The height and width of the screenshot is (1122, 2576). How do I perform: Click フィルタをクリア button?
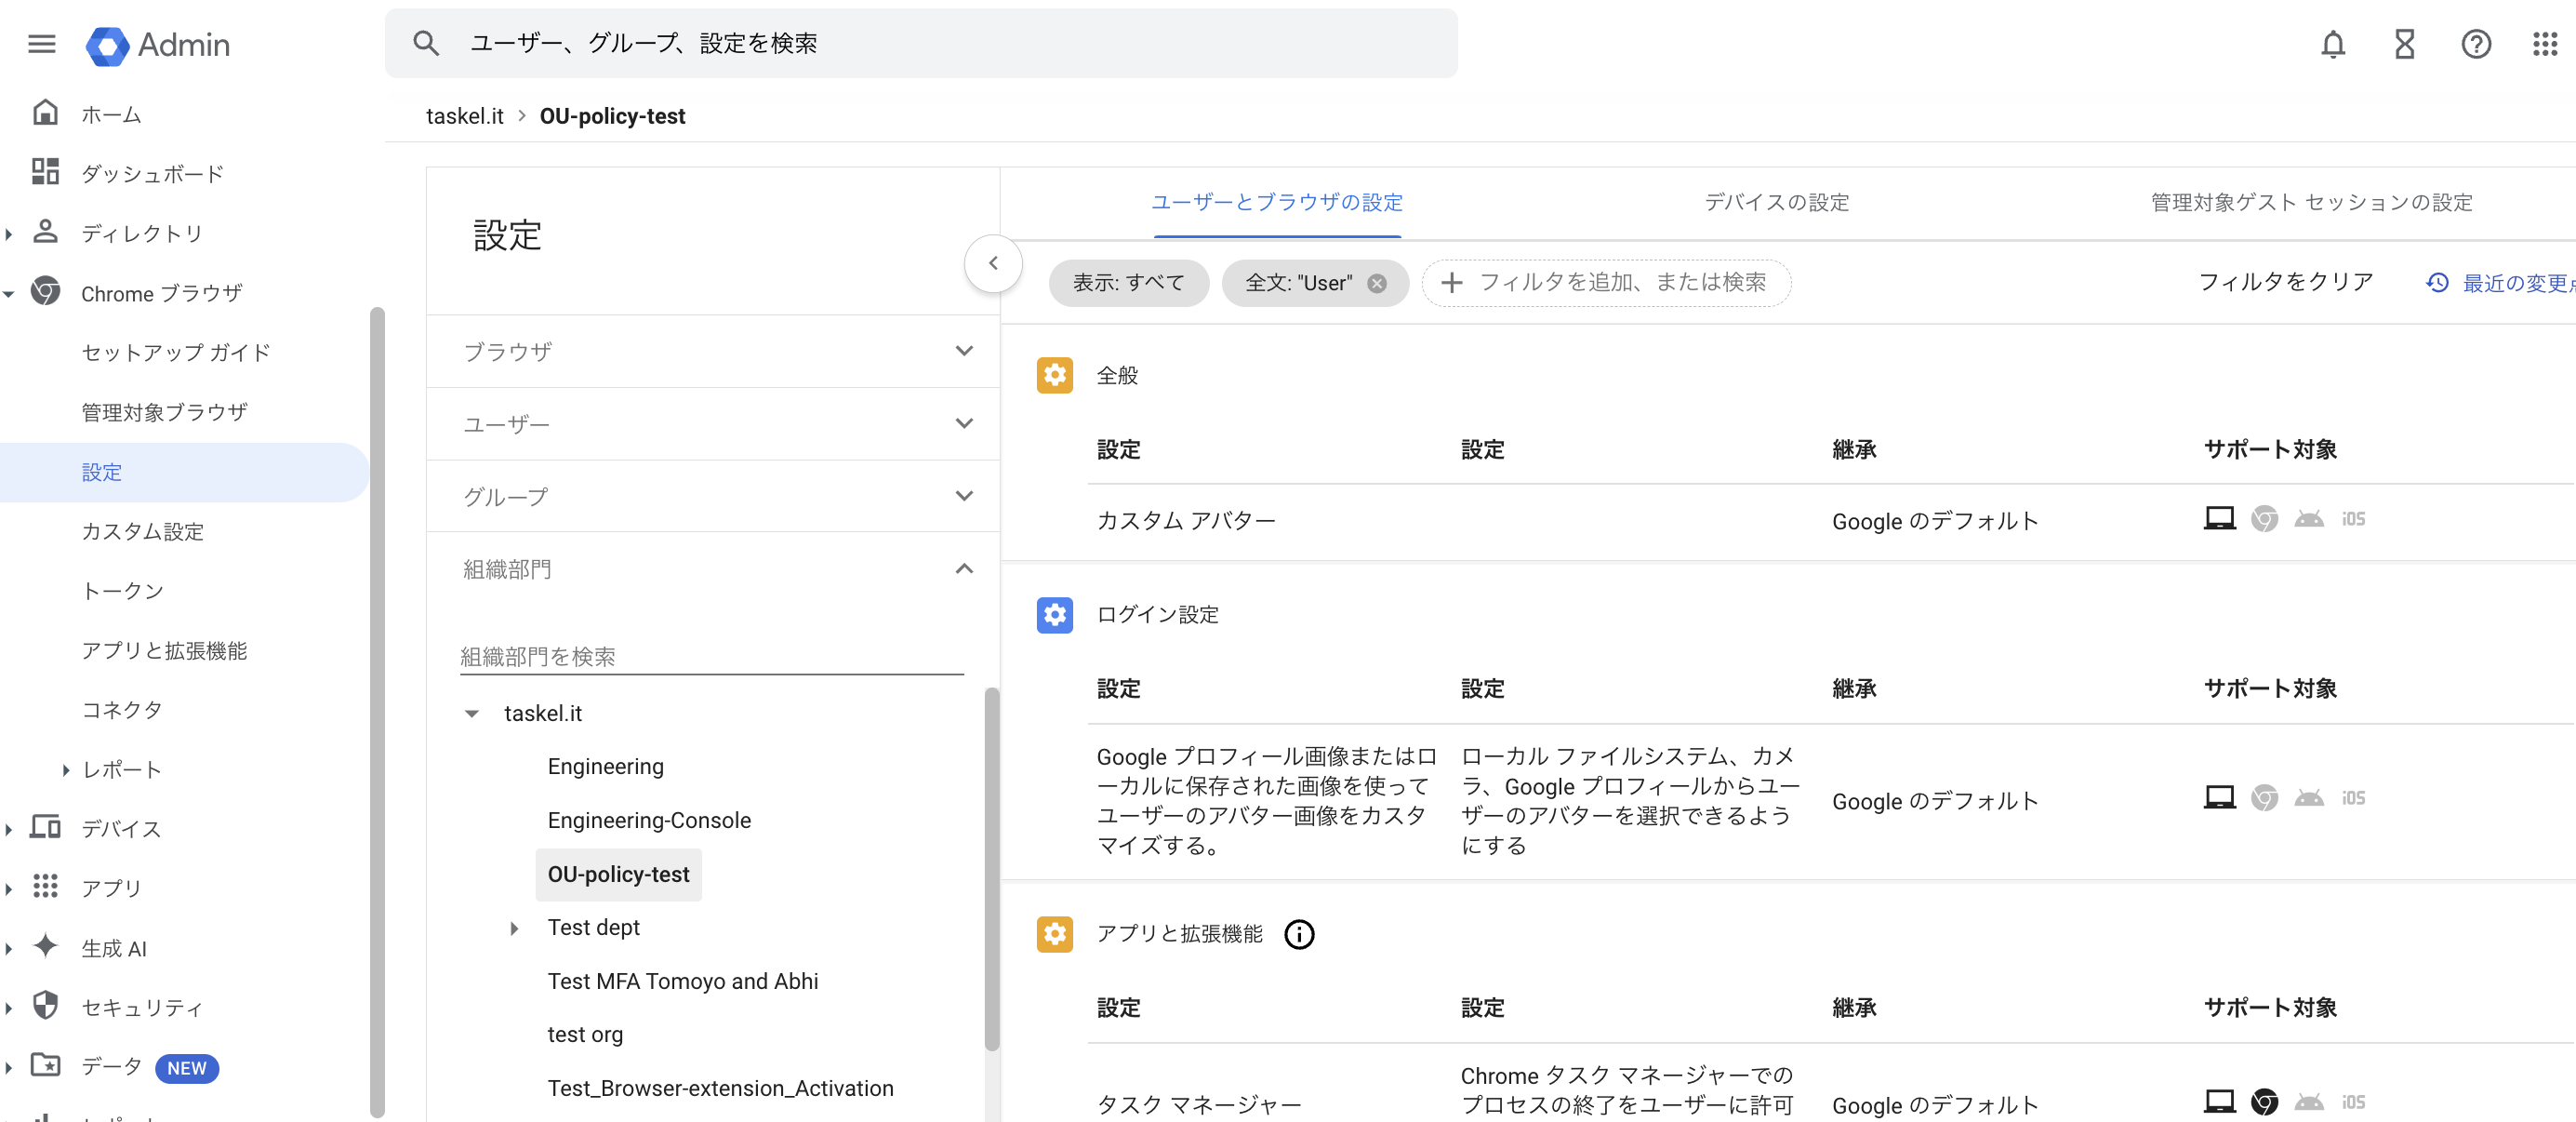click(2285, 282)
